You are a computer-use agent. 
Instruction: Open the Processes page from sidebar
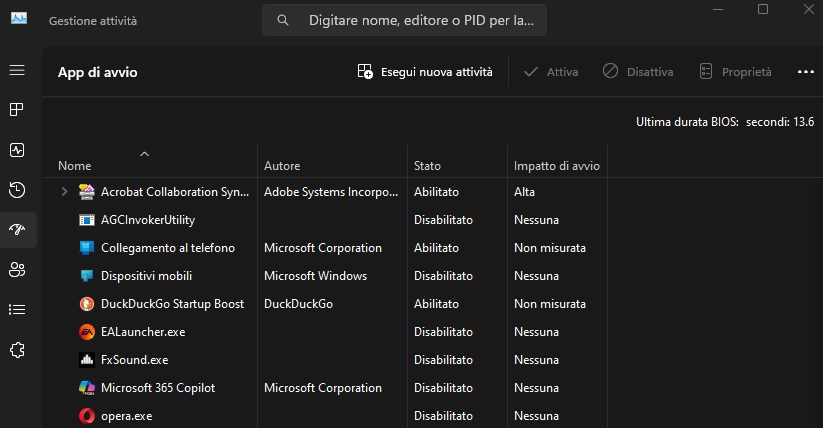pyautogui.click(x=17, y=109)
